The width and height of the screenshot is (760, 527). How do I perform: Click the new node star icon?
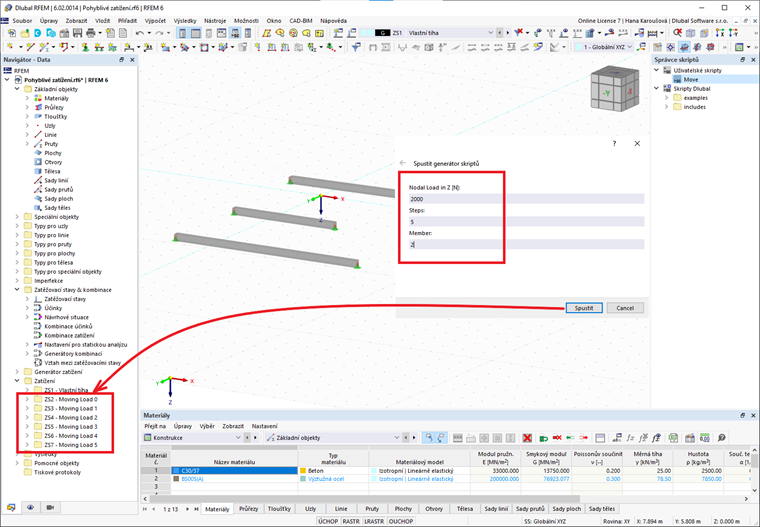click(10, 47)
